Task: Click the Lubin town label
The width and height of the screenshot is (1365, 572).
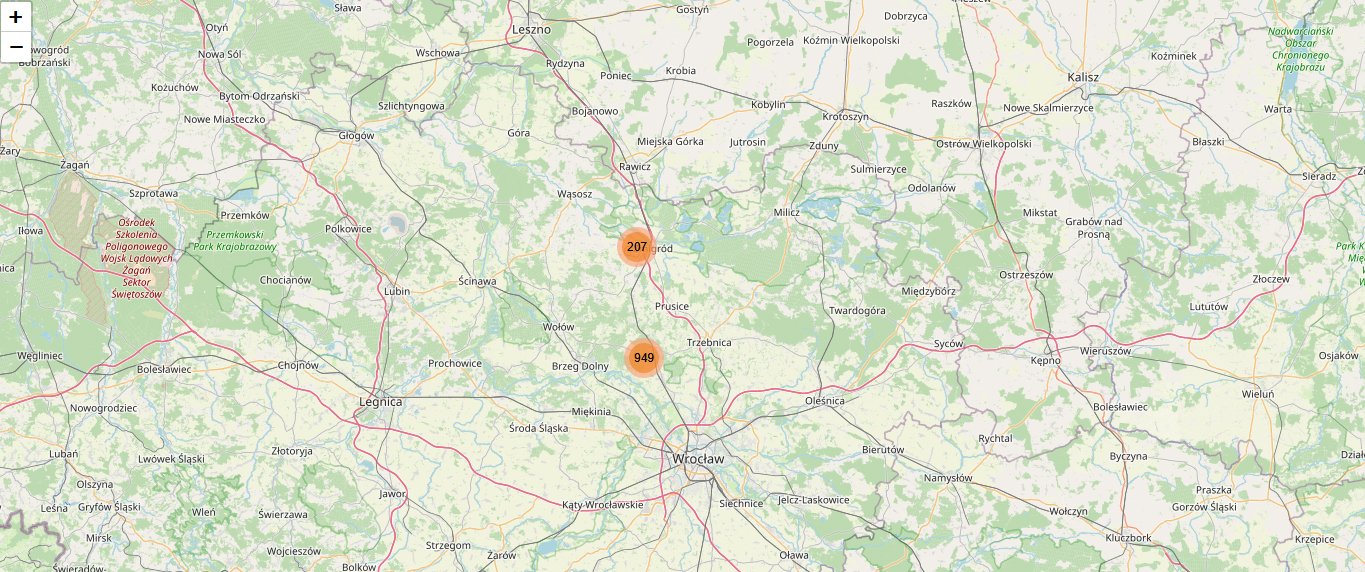Action: pyautogui.click(x=397, y=291)
